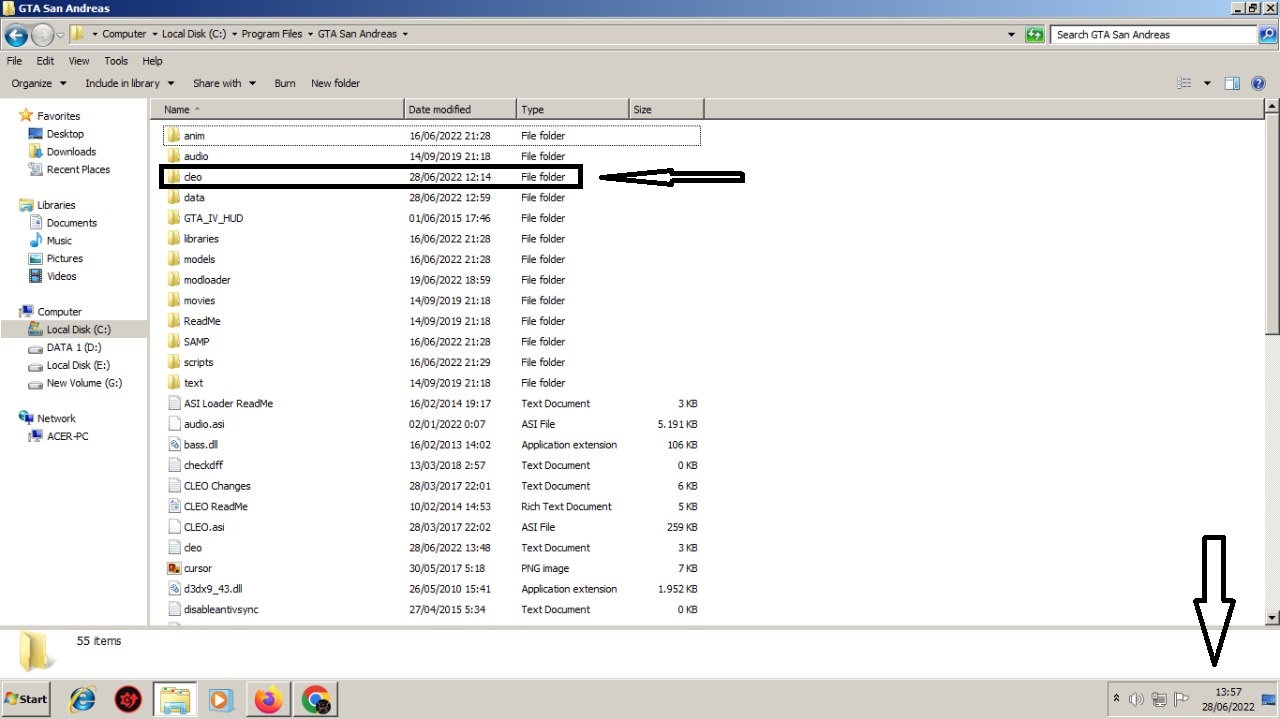The image size is (1280, 719).
Task: Go back with the Back arrow button
Action: tap(16, 35)
